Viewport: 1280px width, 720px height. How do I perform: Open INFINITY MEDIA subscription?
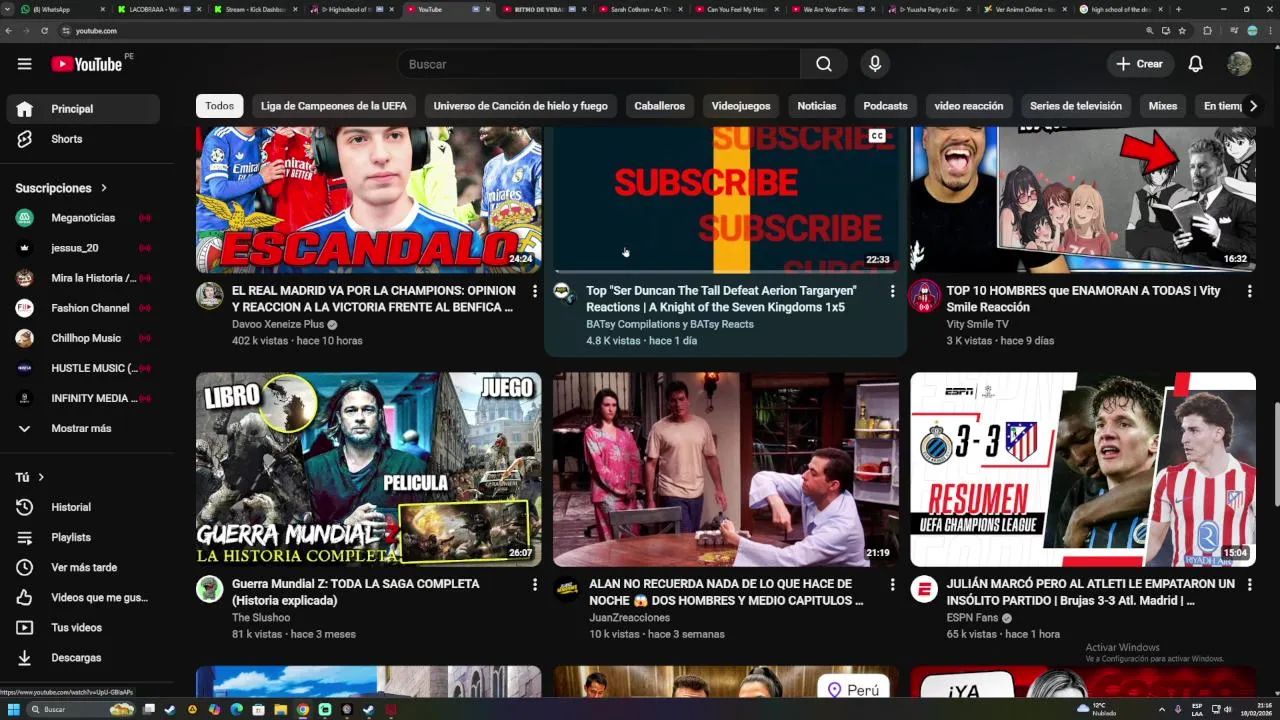pos(83,398)
